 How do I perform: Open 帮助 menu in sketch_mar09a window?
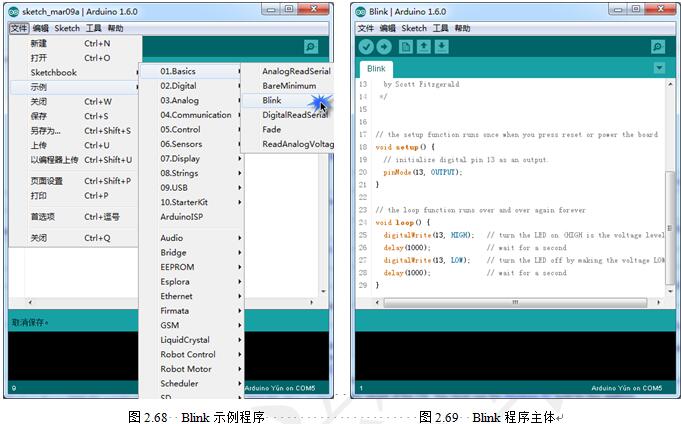coord(116,28)
